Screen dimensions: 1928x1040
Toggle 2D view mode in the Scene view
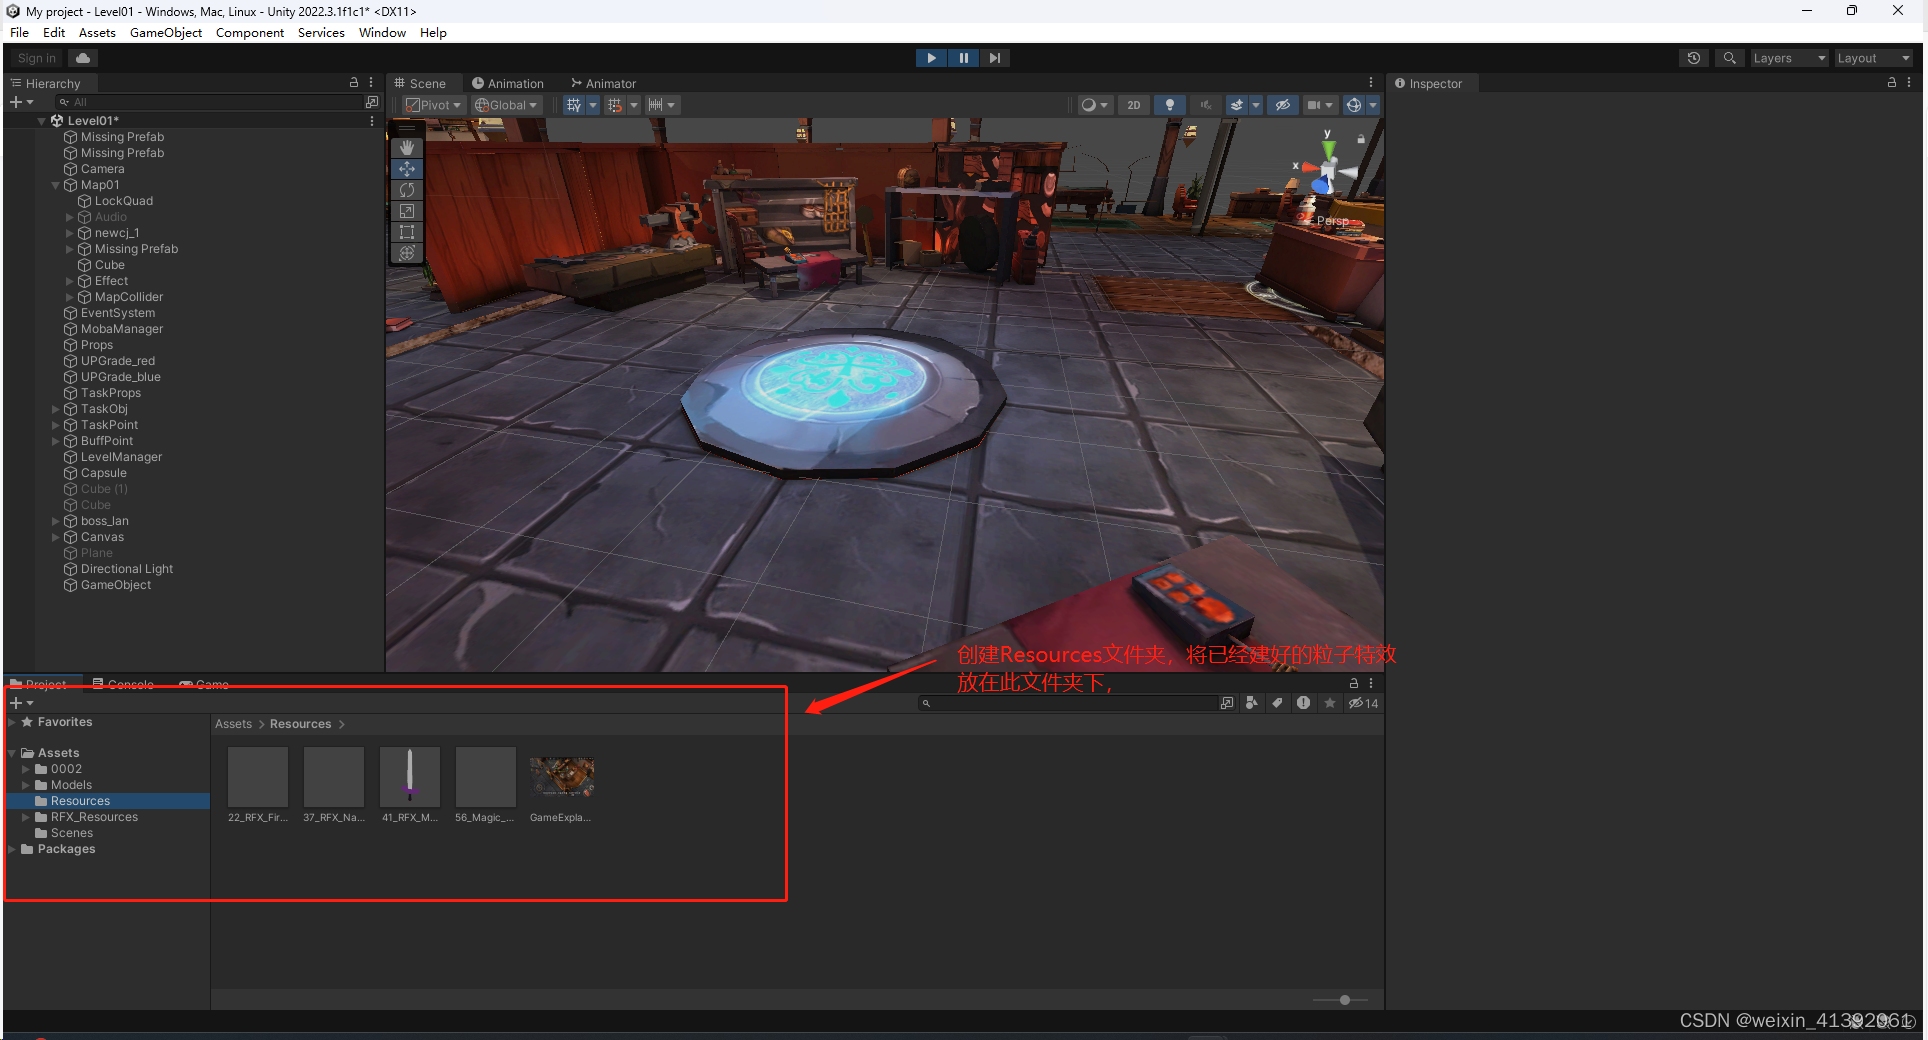1133,104
